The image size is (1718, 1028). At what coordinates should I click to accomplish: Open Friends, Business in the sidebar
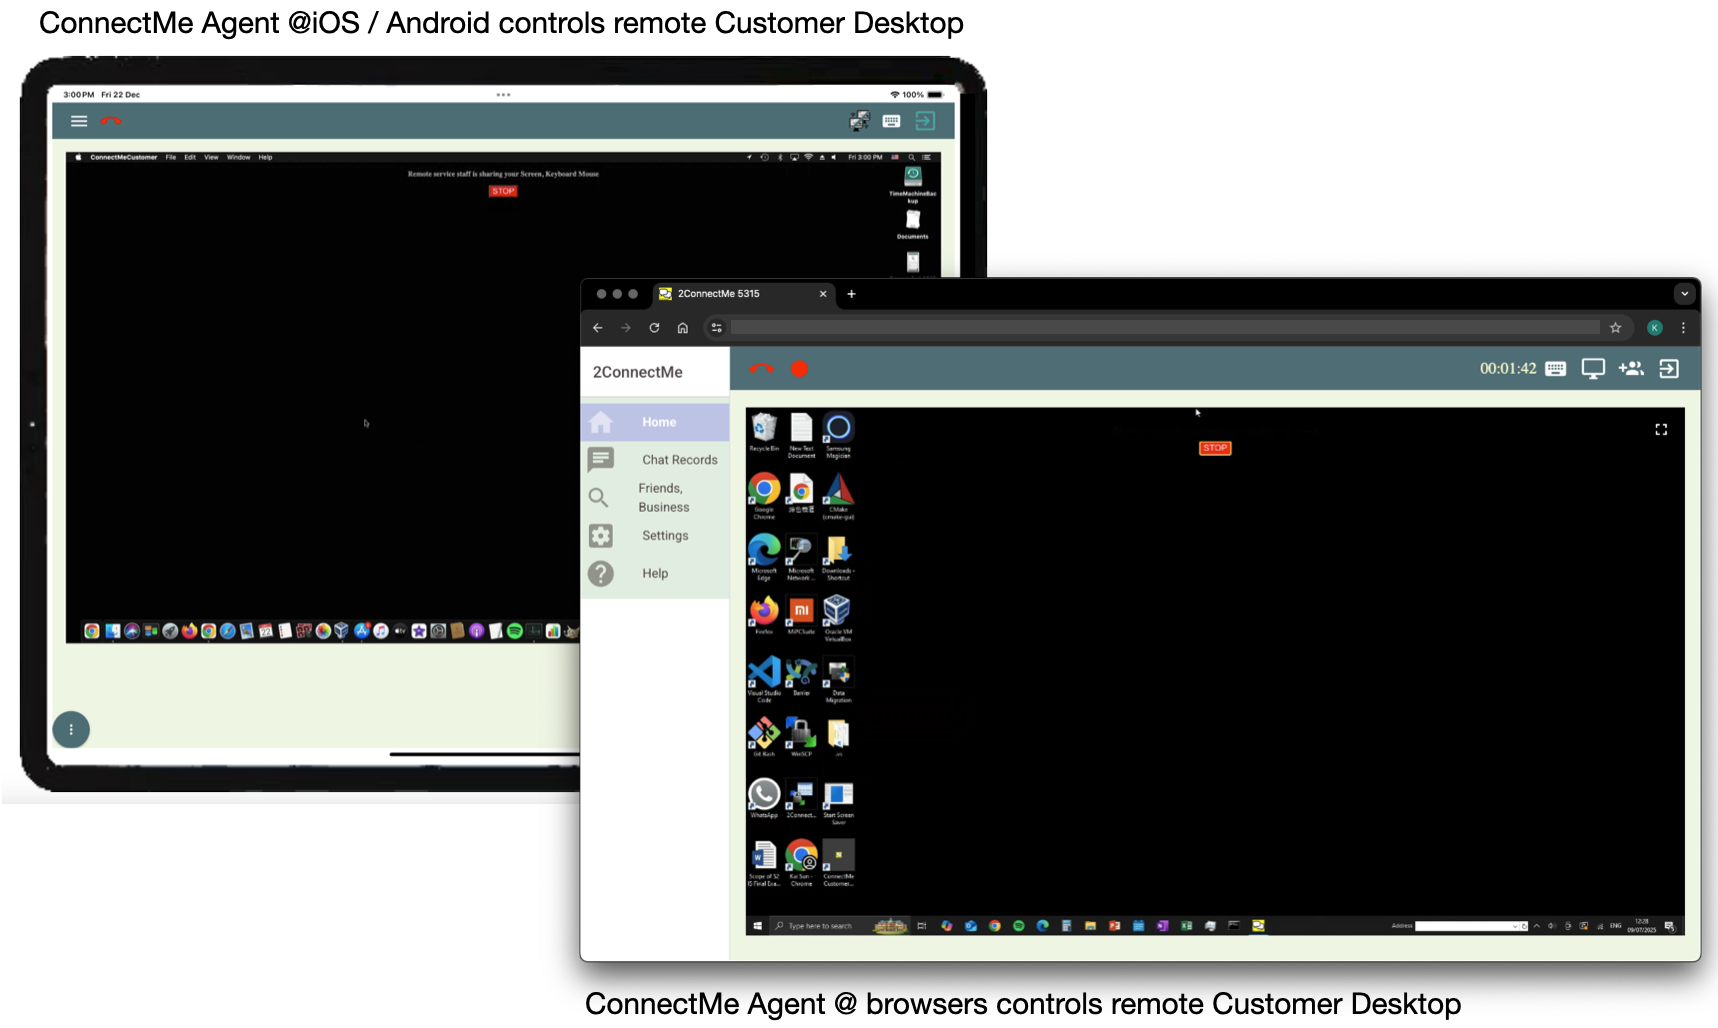point(655,498)
